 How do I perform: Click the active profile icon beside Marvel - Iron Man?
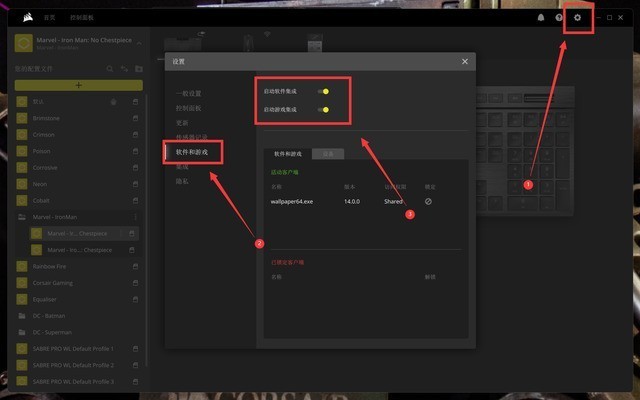[x=24, y=43]
